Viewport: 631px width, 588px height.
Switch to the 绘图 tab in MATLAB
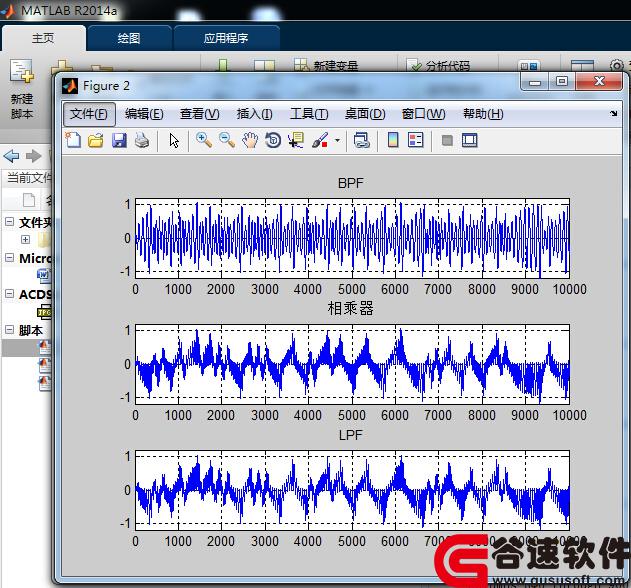[129, 38]
